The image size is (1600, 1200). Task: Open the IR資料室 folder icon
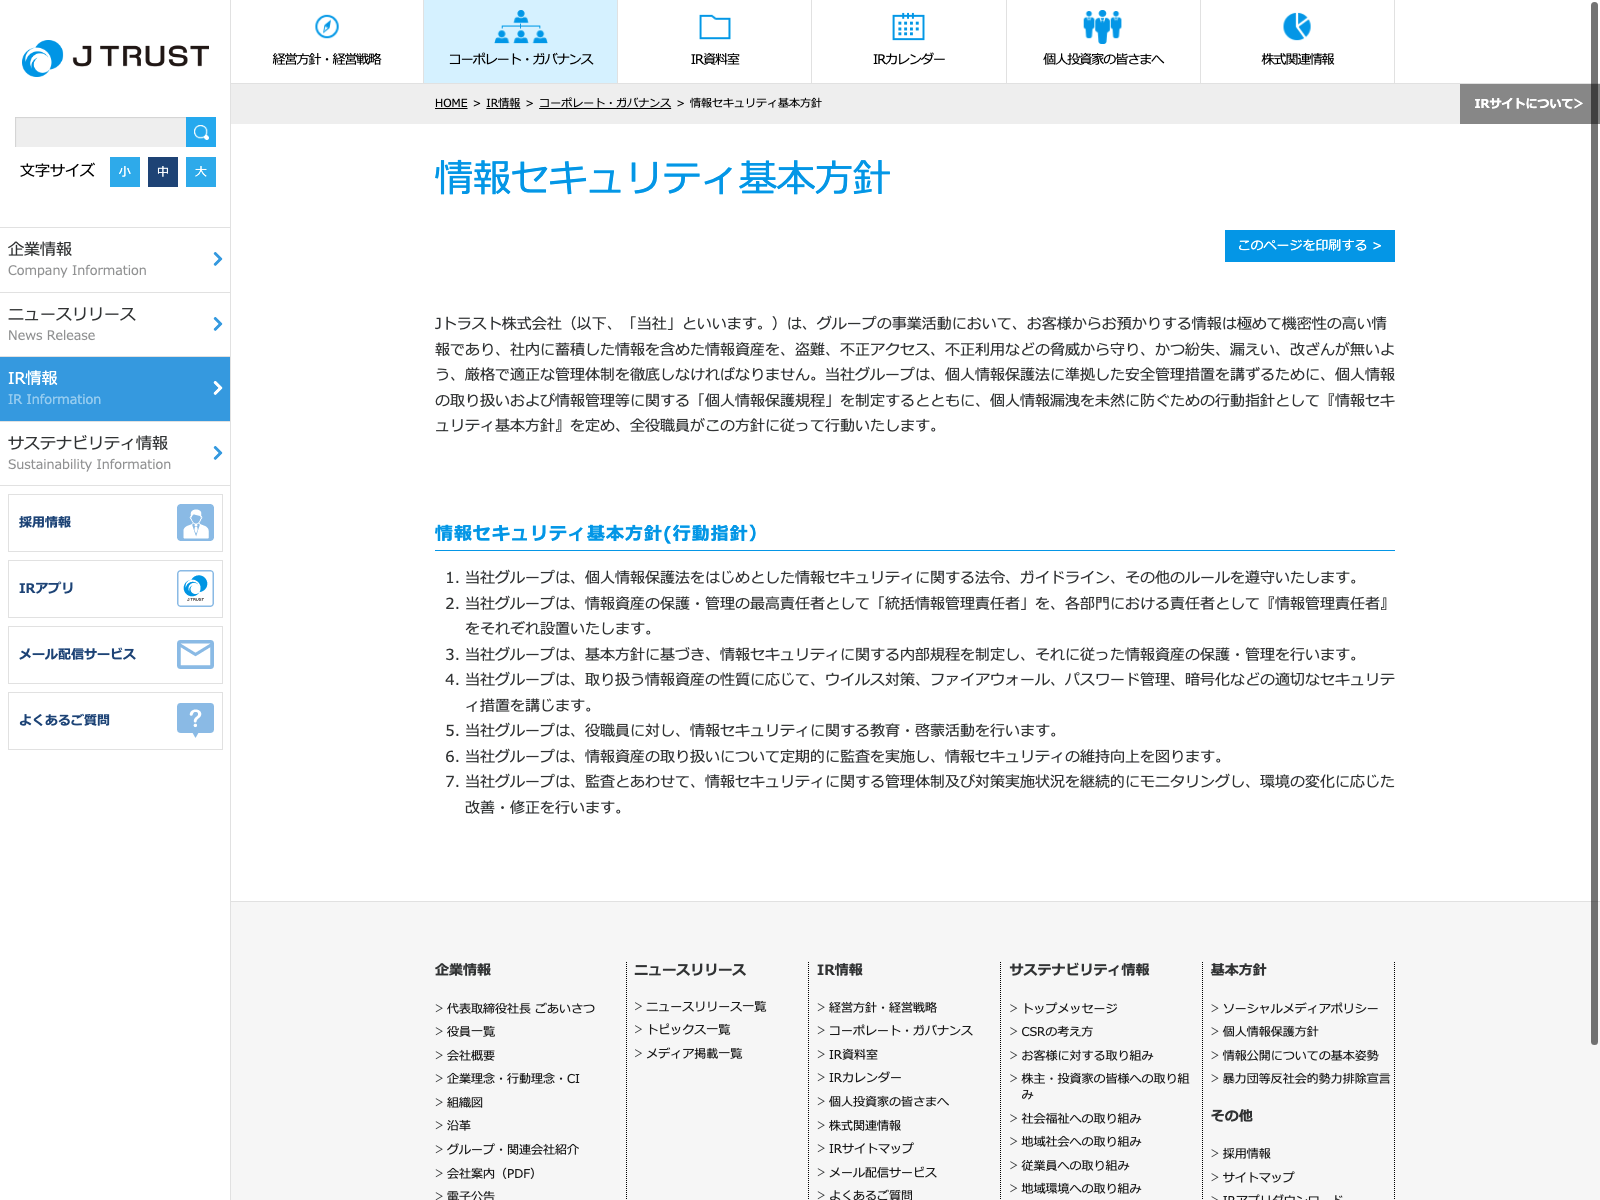[x=714, y=27]
